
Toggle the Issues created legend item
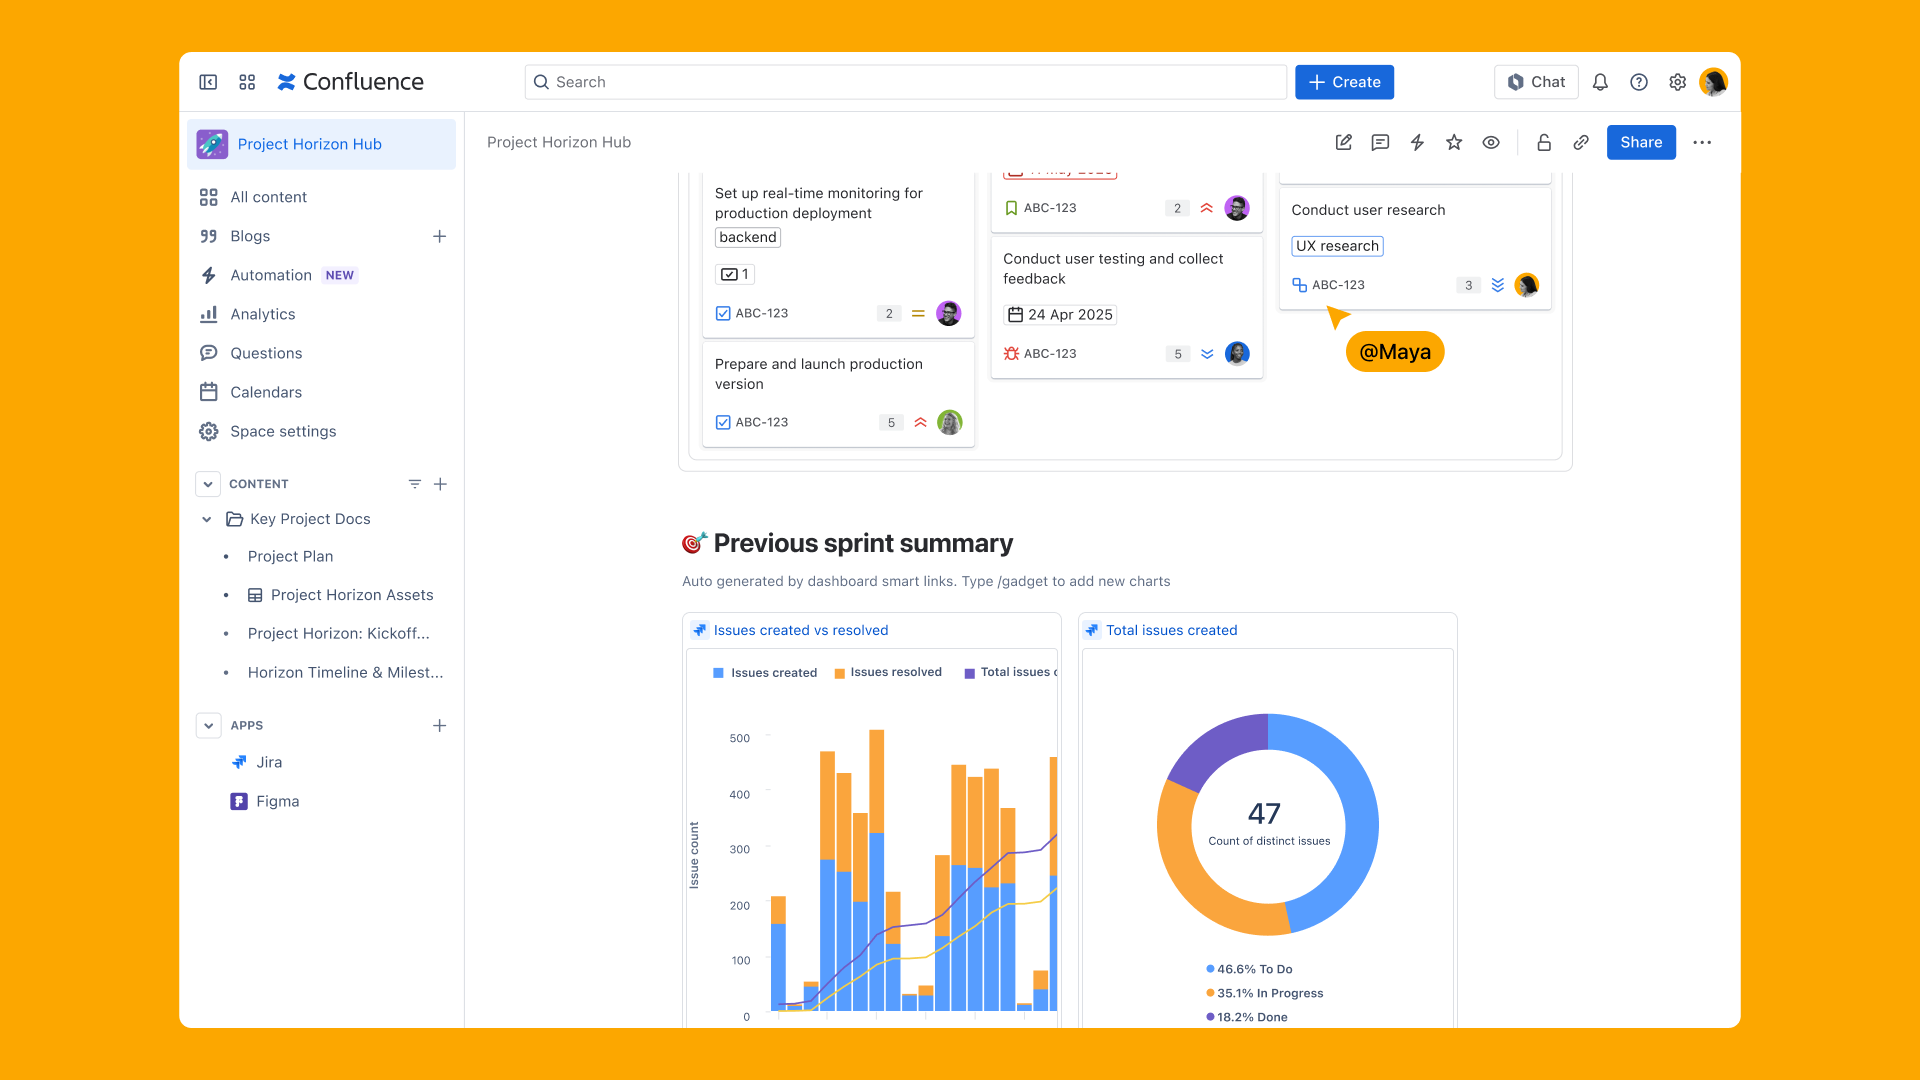pyautogui.click(x=765, y=672)
